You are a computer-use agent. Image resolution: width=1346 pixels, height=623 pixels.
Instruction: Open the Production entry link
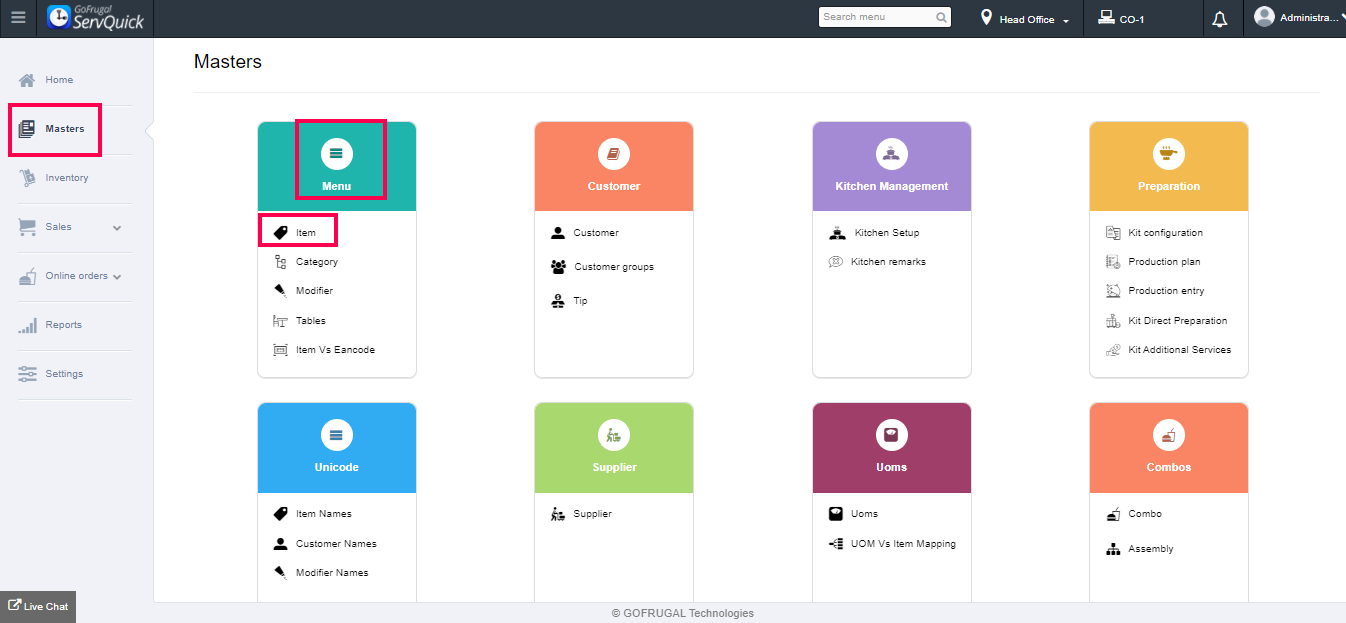(1166, 291)
